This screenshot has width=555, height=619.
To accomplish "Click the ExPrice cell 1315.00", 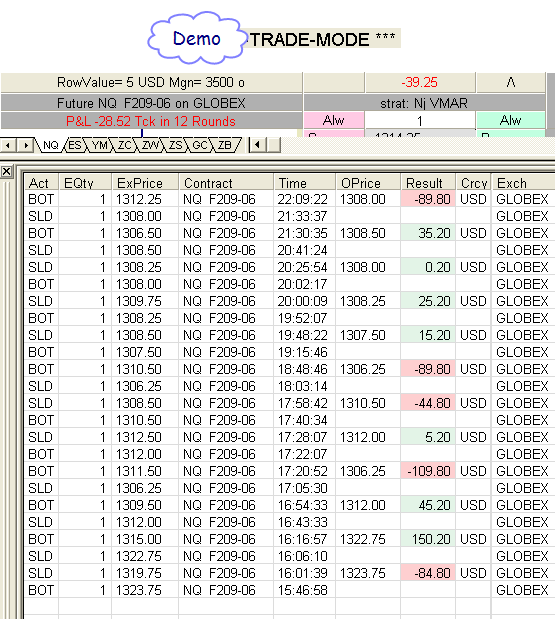I will tap(145, 539).
